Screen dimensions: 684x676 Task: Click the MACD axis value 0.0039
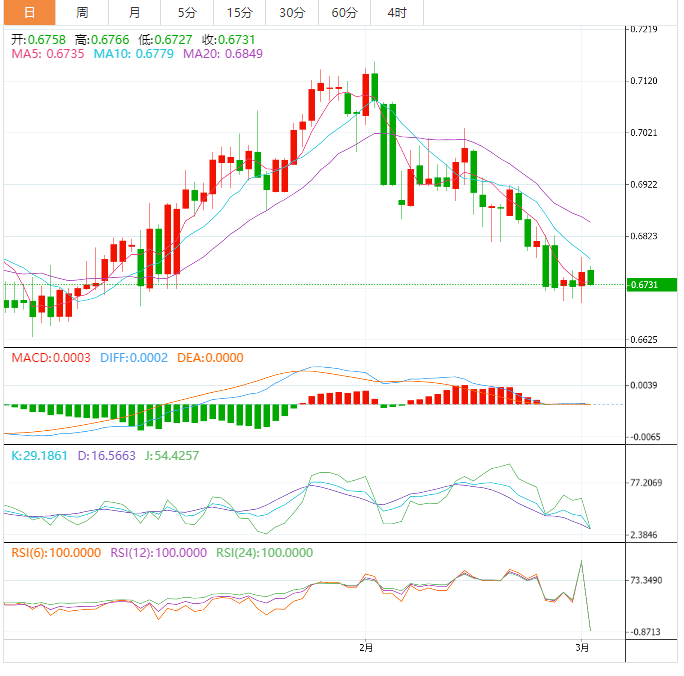(x=644, y=385)
